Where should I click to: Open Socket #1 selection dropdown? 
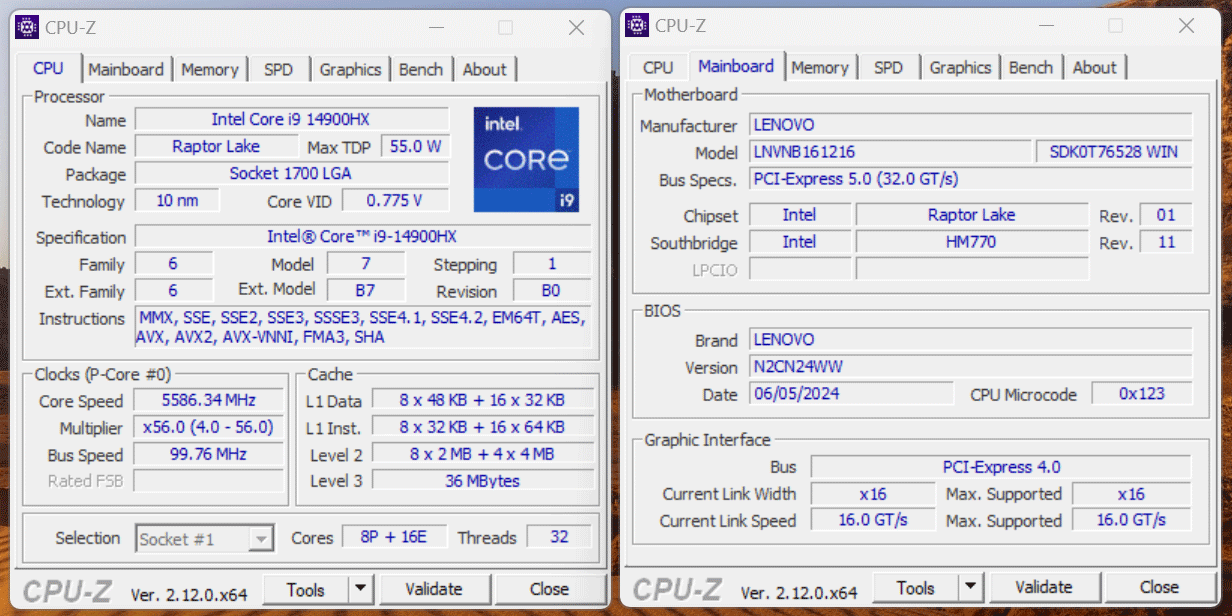(x=204, y=538)
